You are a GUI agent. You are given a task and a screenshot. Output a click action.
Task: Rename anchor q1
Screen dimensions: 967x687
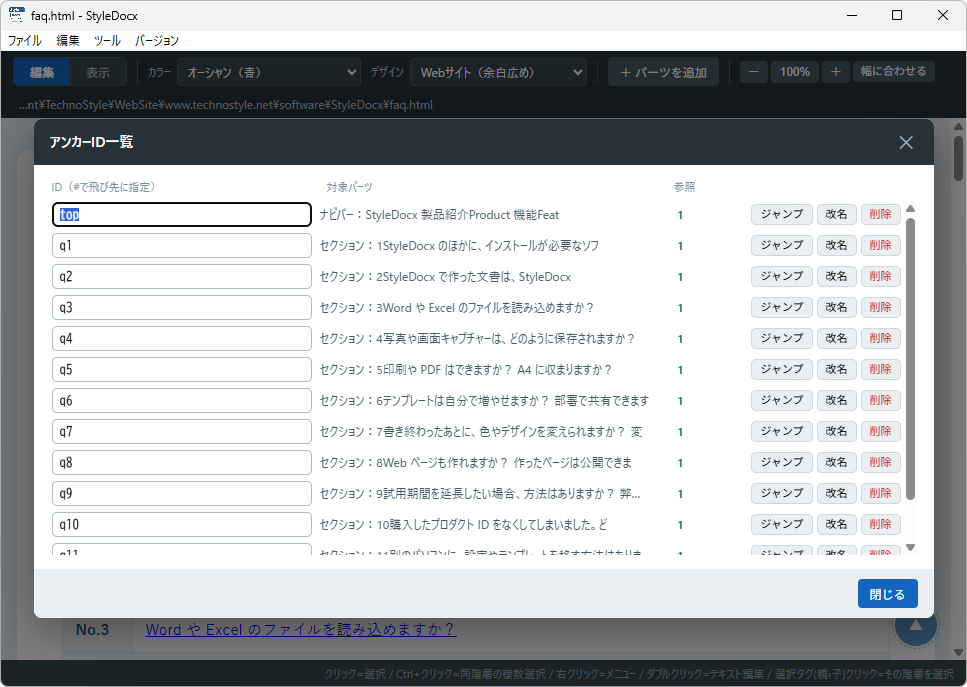click(x=836, y=245)
